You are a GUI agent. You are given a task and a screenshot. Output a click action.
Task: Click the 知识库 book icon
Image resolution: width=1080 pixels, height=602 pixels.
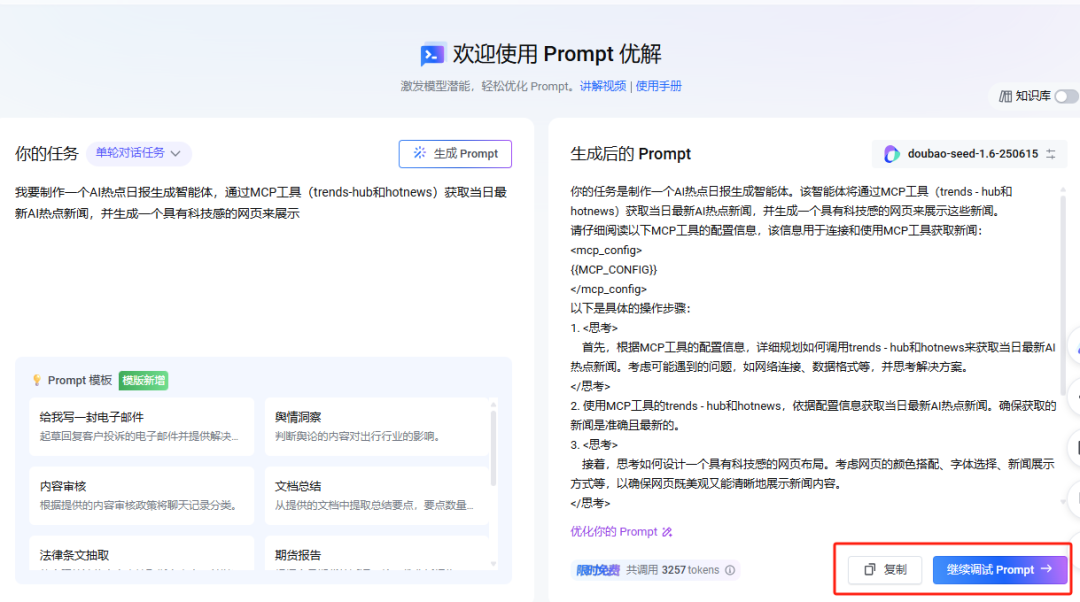pyautogui.click(x=1006, y=96)
